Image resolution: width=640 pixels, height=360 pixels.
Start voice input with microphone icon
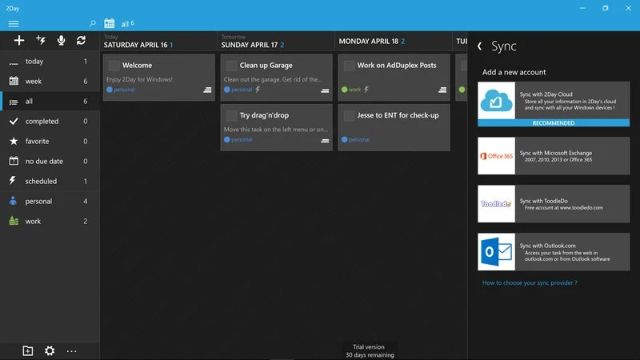pyautogui.click(x=61, y=40)
